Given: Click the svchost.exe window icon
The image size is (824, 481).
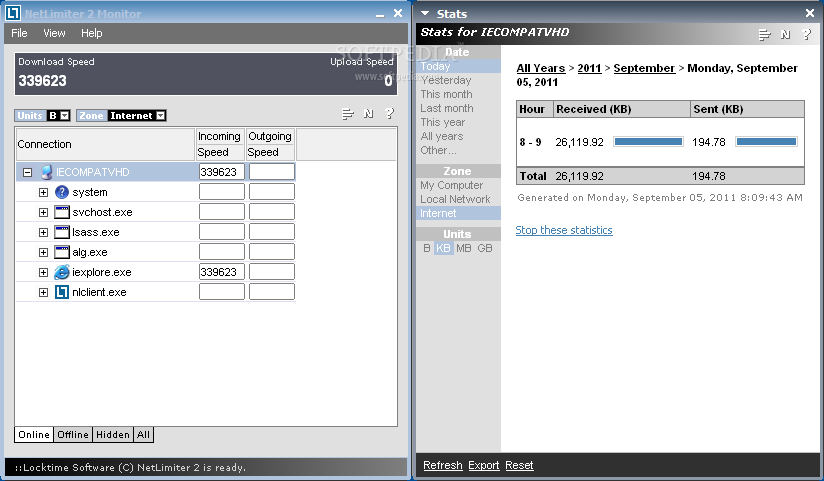Looking at the screenshot, I should [62, 212].
